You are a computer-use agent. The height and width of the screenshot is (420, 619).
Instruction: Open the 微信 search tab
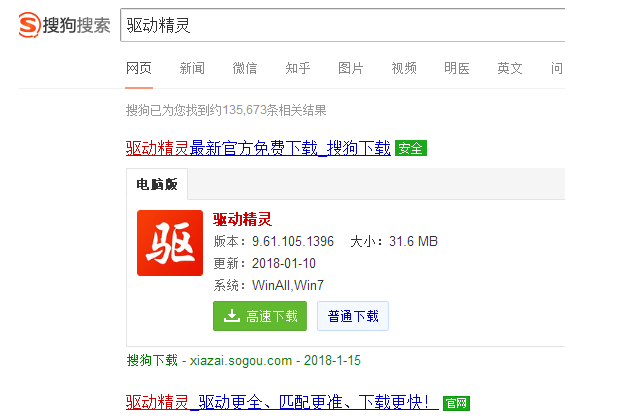[245, 68]
